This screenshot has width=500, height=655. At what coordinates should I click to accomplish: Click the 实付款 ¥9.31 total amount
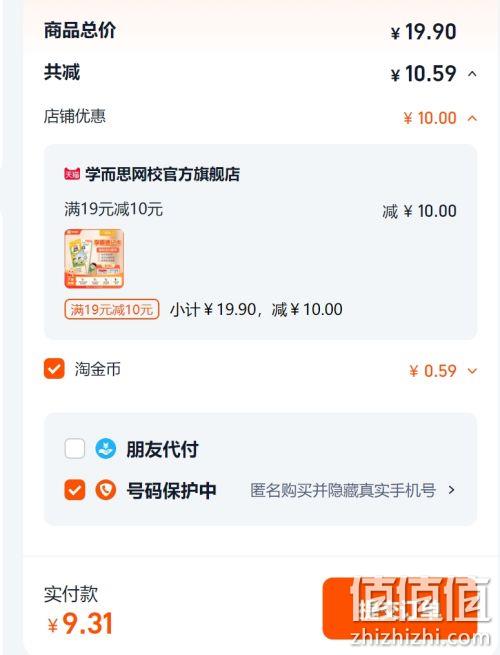coord(80,624)
